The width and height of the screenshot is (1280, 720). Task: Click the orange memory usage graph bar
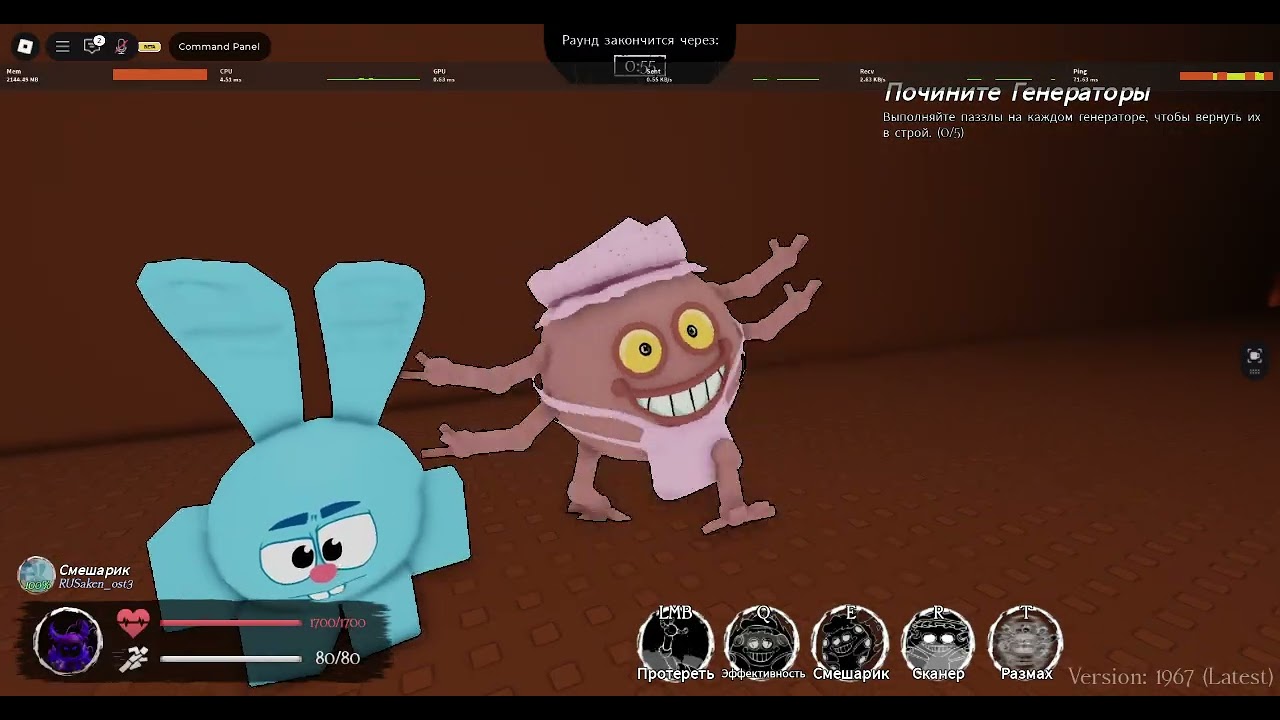160,75
